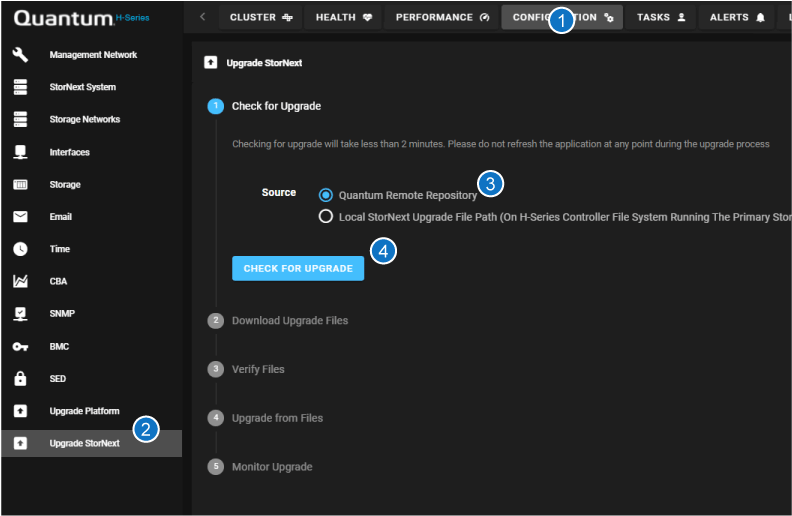Open the Monitor Upgrade step
Viewport: 792px width, 516px height.
[x=271, y=467]
